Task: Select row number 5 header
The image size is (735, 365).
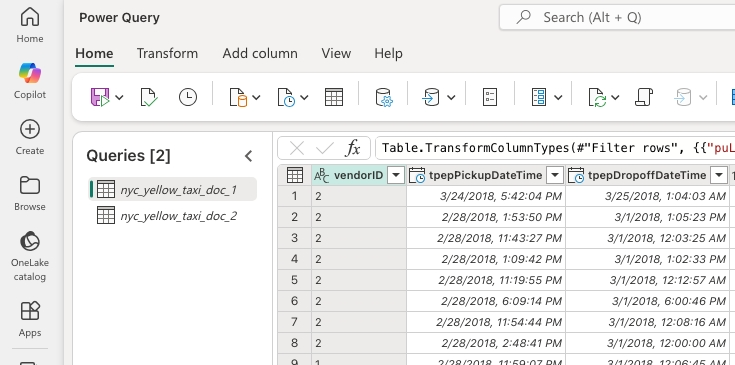Action: [294, 280]
